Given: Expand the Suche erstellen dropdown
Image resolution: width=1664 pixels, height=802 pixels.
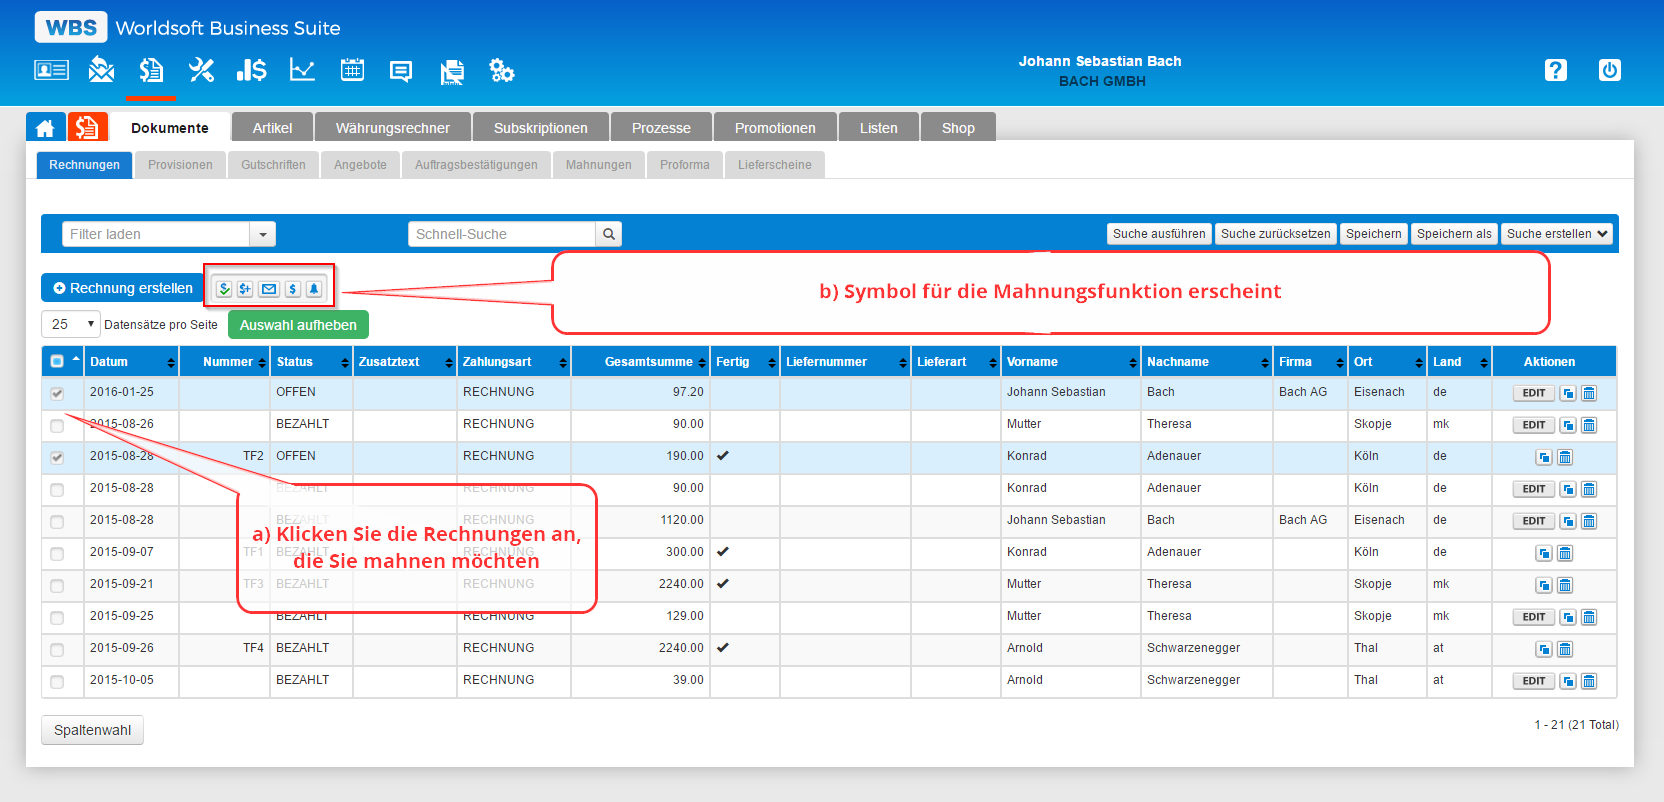Looking at the screenshot, I should pos(1557,234).
